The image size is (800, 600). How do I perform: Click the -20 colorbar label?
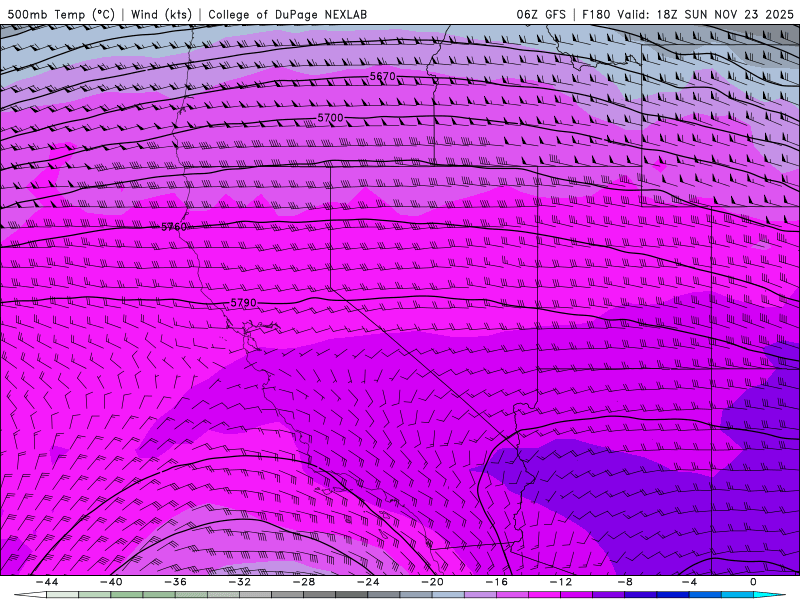click(x=432, y=582)
